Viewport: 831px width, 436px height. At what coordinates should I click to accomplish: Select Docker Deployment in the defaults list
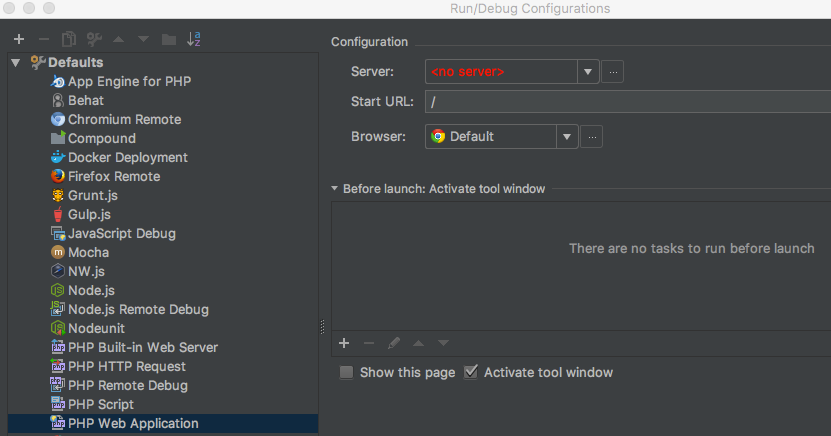coord(127,157)
